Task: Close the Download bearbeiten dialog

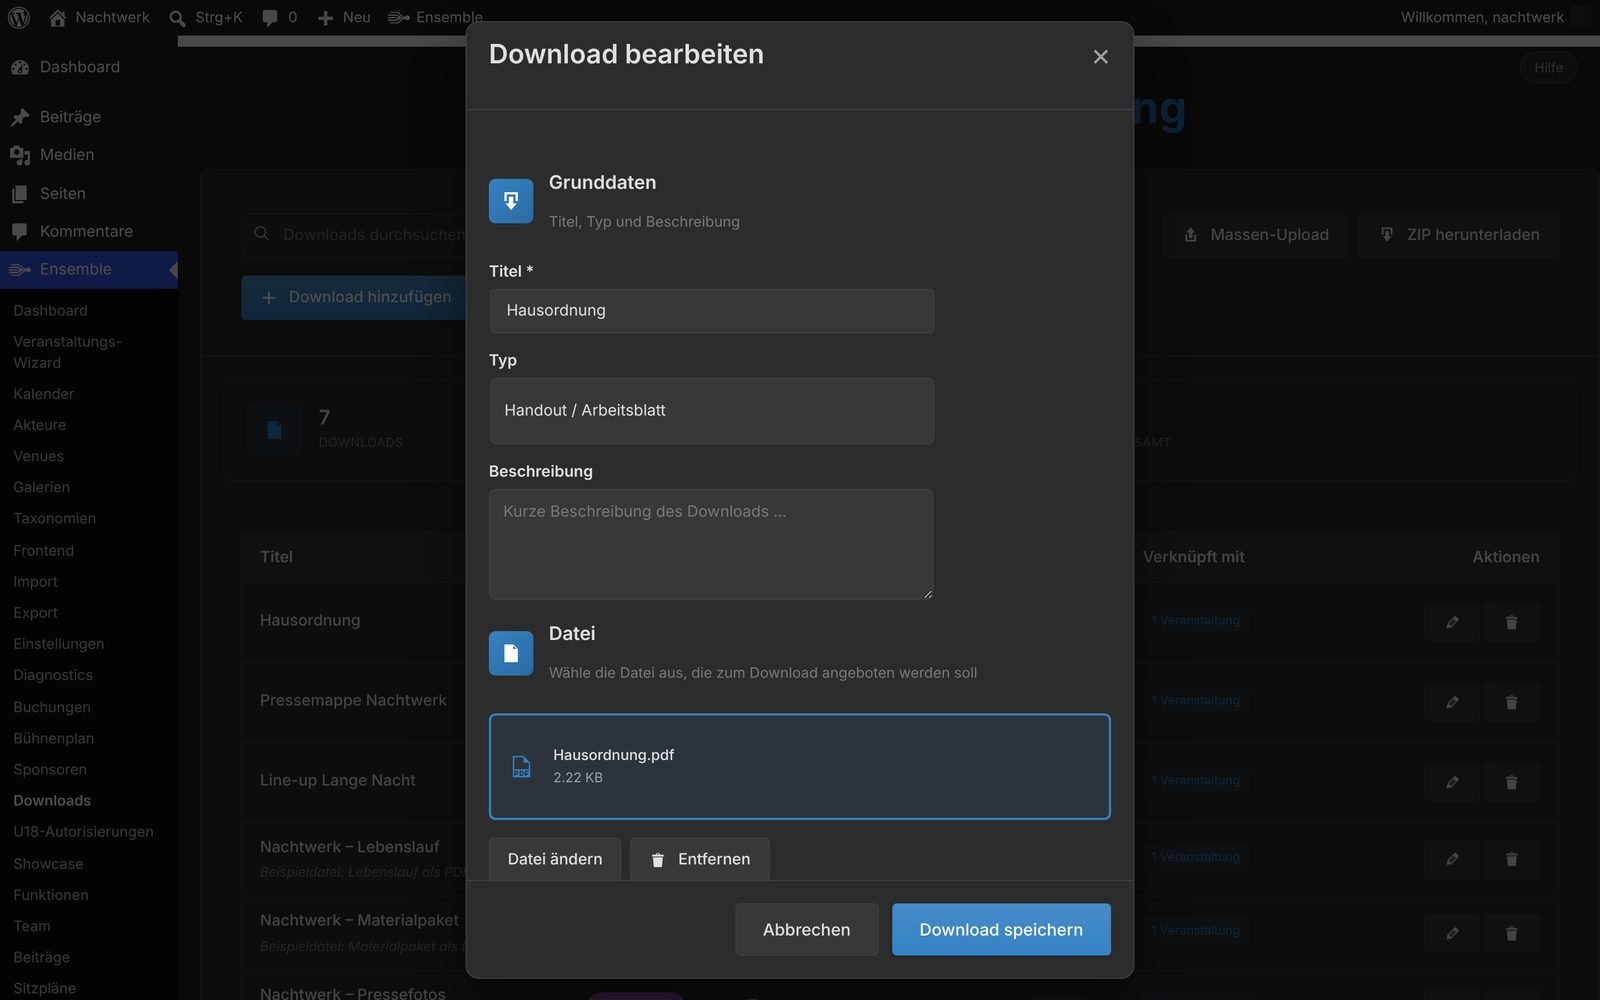Action: point(1100,57)
